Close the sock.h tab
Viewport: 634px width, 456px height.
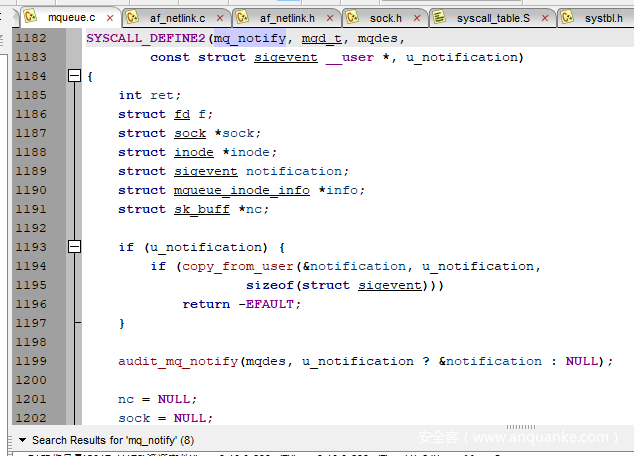point(415,18)
